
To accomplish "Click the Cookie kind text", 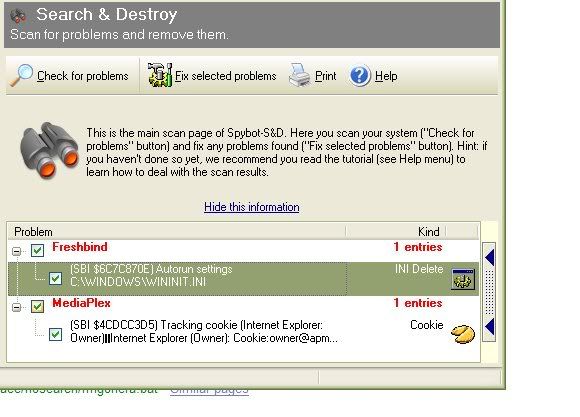I will [426, 325].
